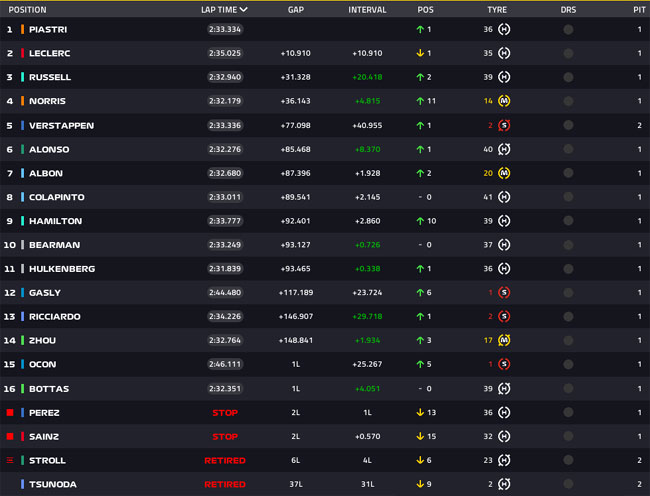Click Ricciardo's DRS indicator dot
650x496 pixels.
(x=568, y=317)
